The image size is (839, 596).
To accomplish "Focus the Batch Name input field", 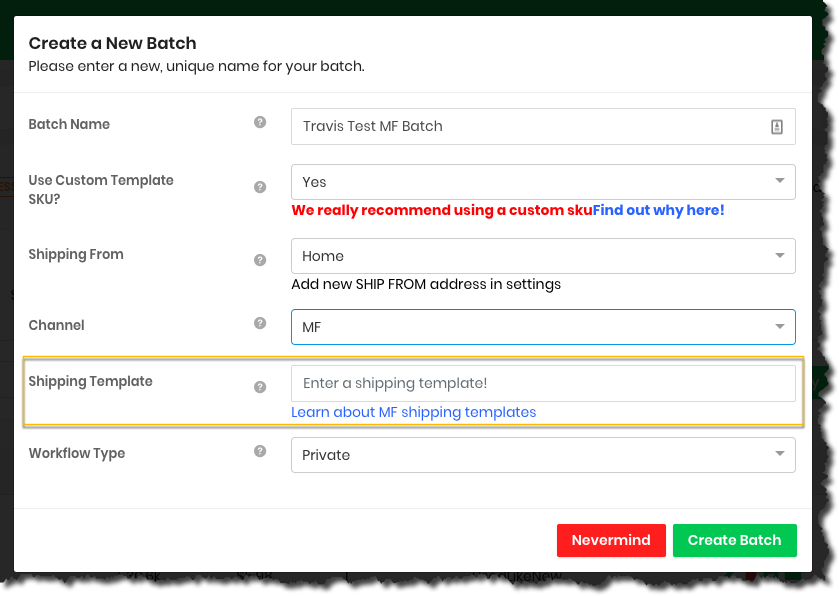I will tap(543, 126).
